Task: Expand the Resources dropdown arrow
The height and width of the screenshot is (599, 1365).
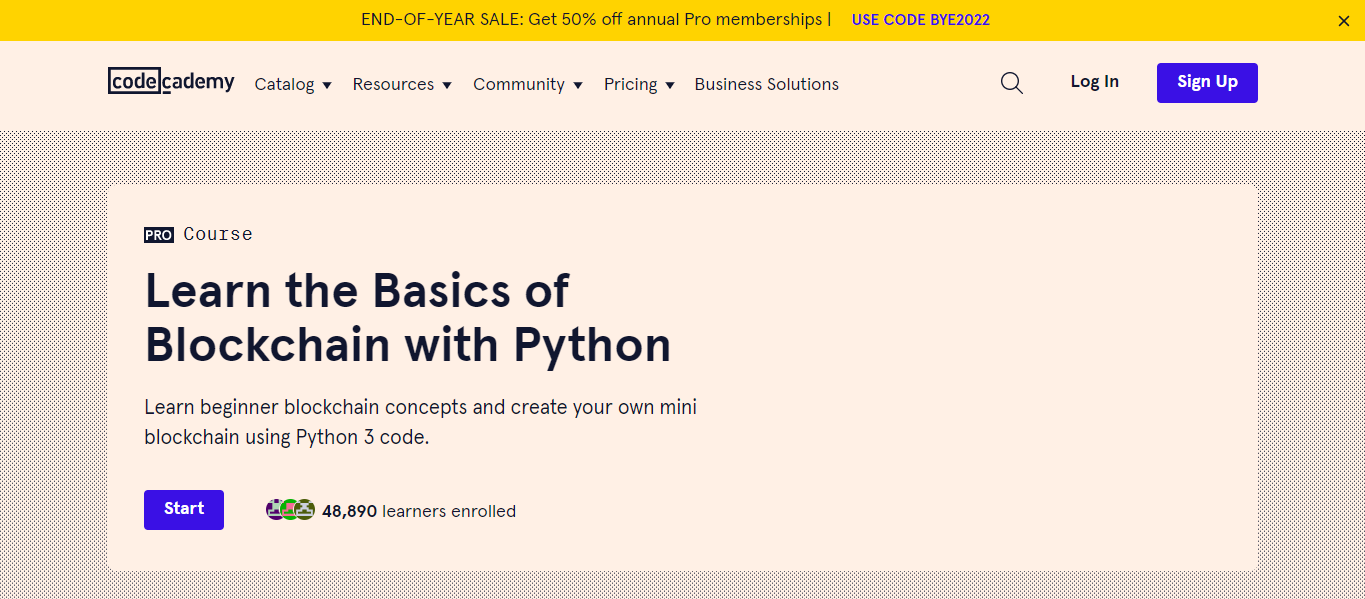Action: [x=447, y=85]
